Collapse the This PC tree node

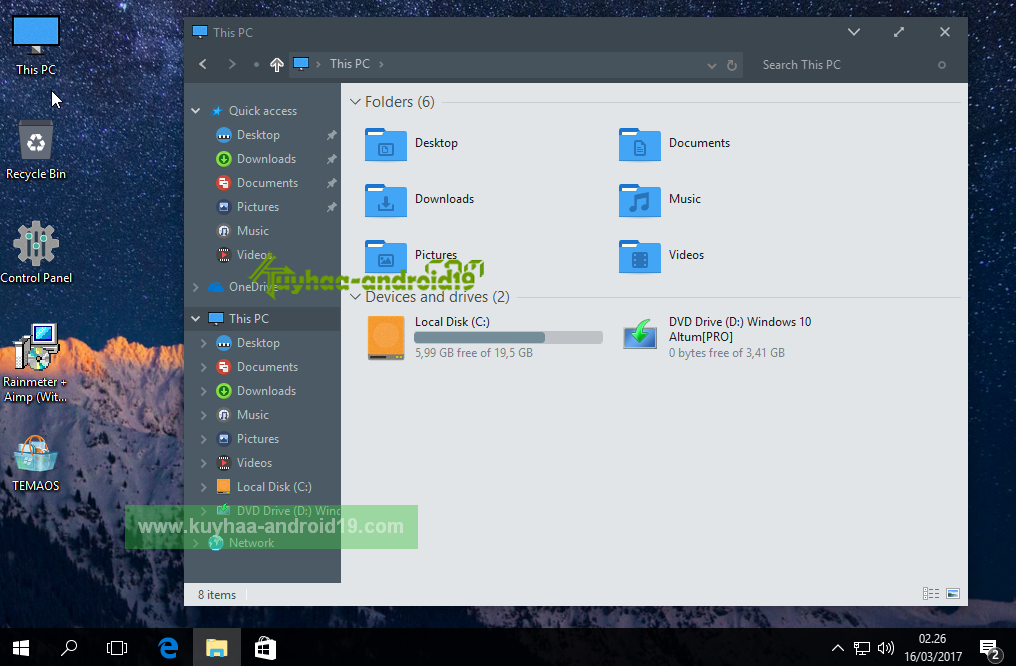[x=196, y=319]
